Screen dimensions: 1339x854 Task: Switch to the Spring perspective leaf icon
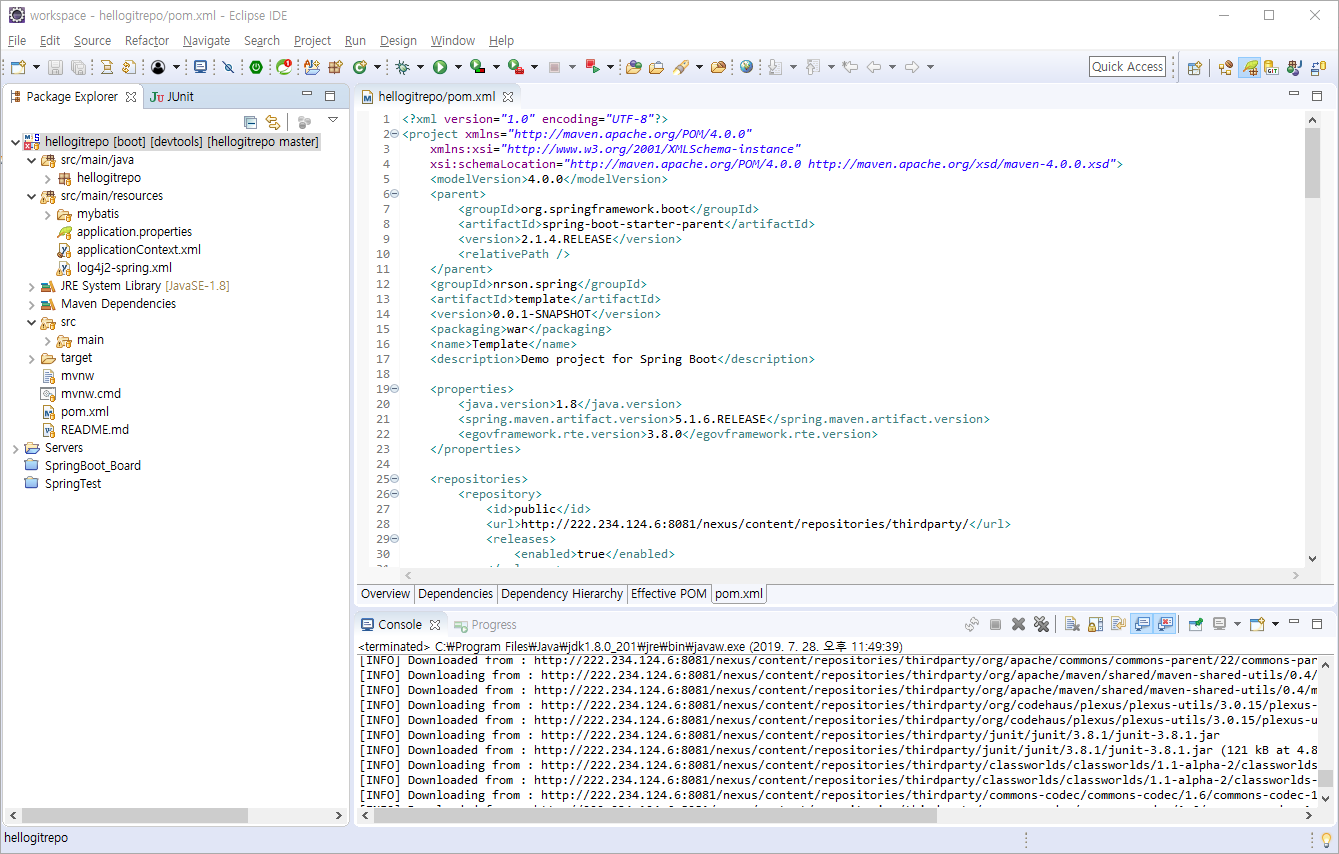click(x=1249, y=67)
